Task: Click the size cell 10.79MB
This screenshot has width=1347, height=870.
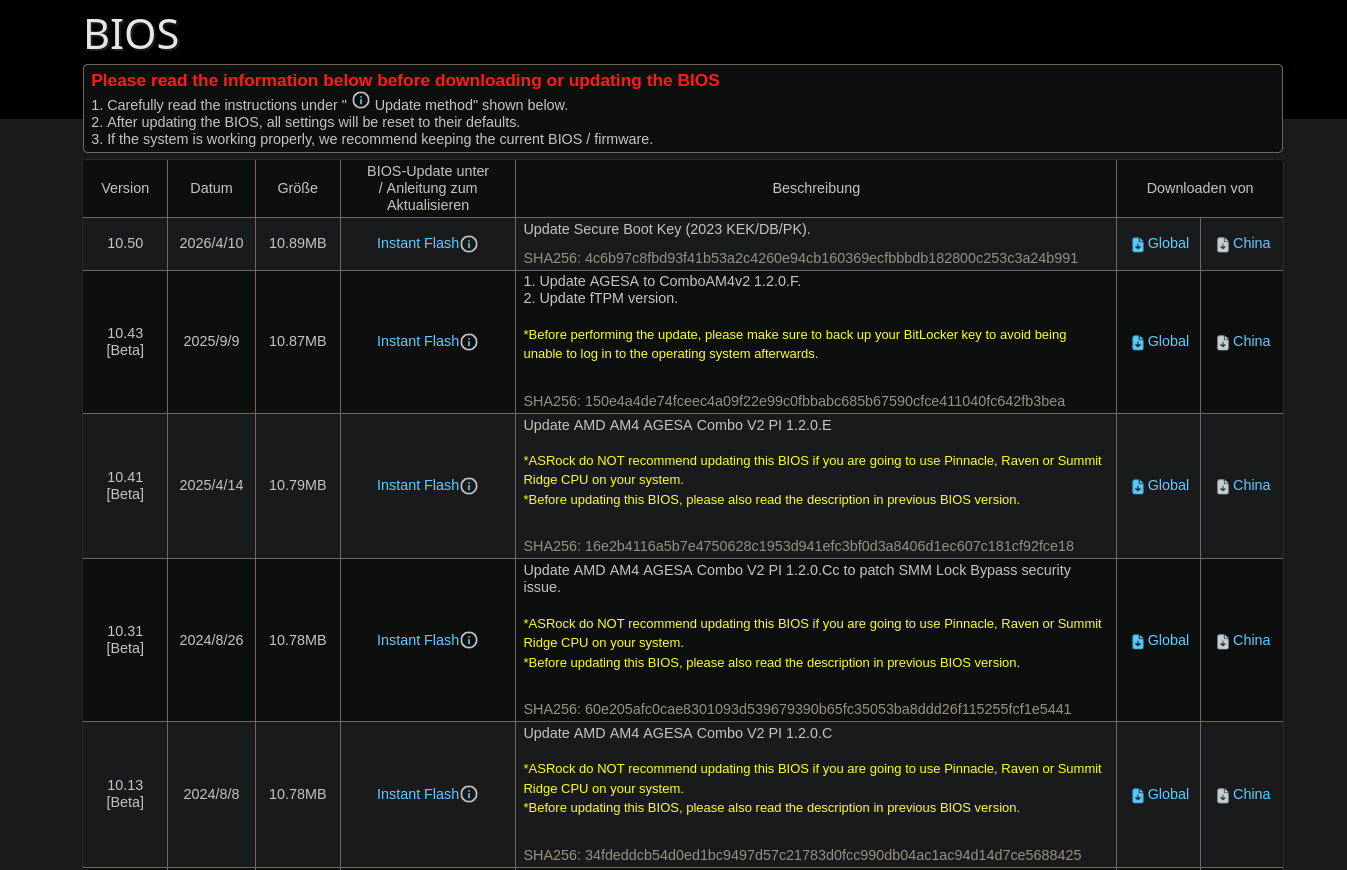Action: tap(298, 485)
